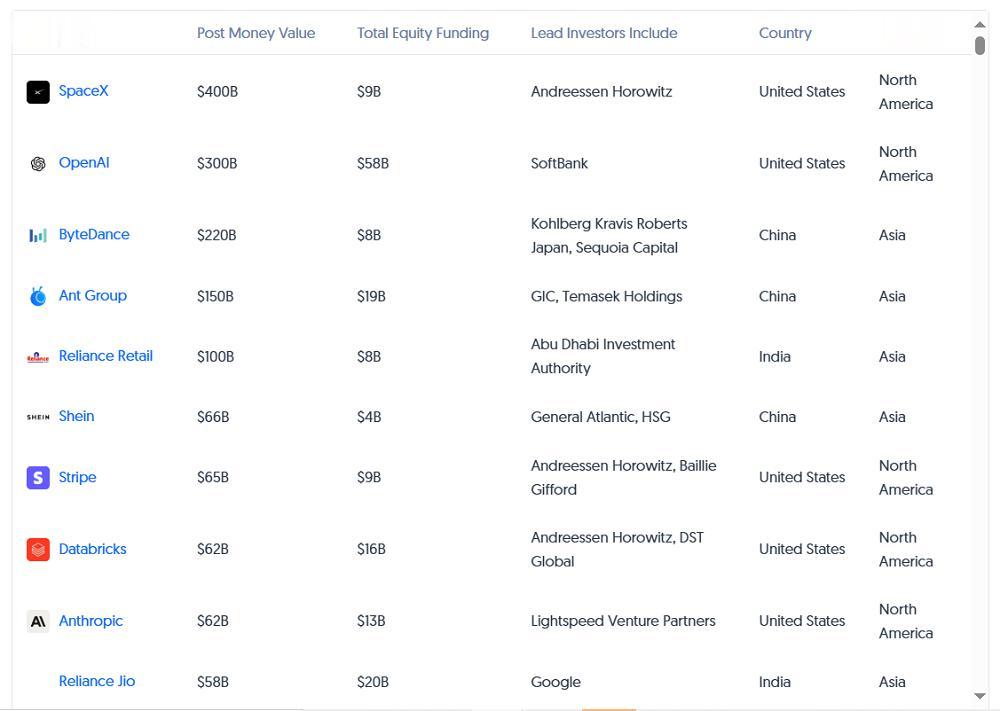Click the scrollbar up arrow
Viewport: 1000px width, 711px height.
coord(979,24)
